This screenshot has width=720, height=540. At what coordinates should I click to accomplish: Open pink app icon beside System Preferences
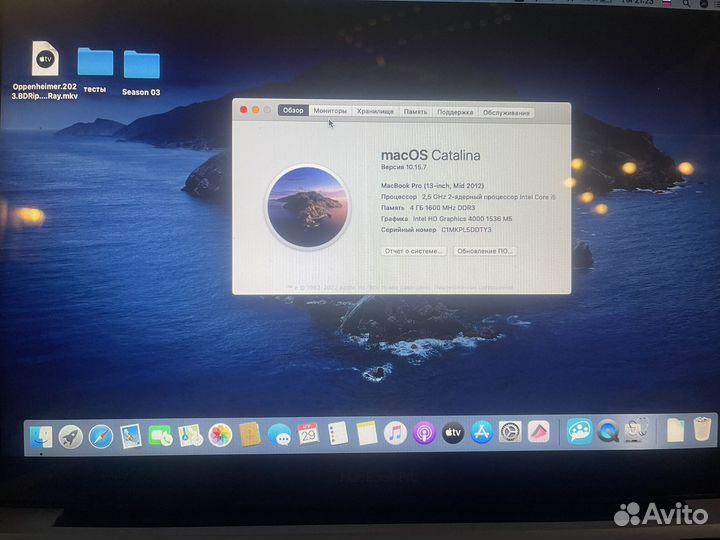point(539,432)
